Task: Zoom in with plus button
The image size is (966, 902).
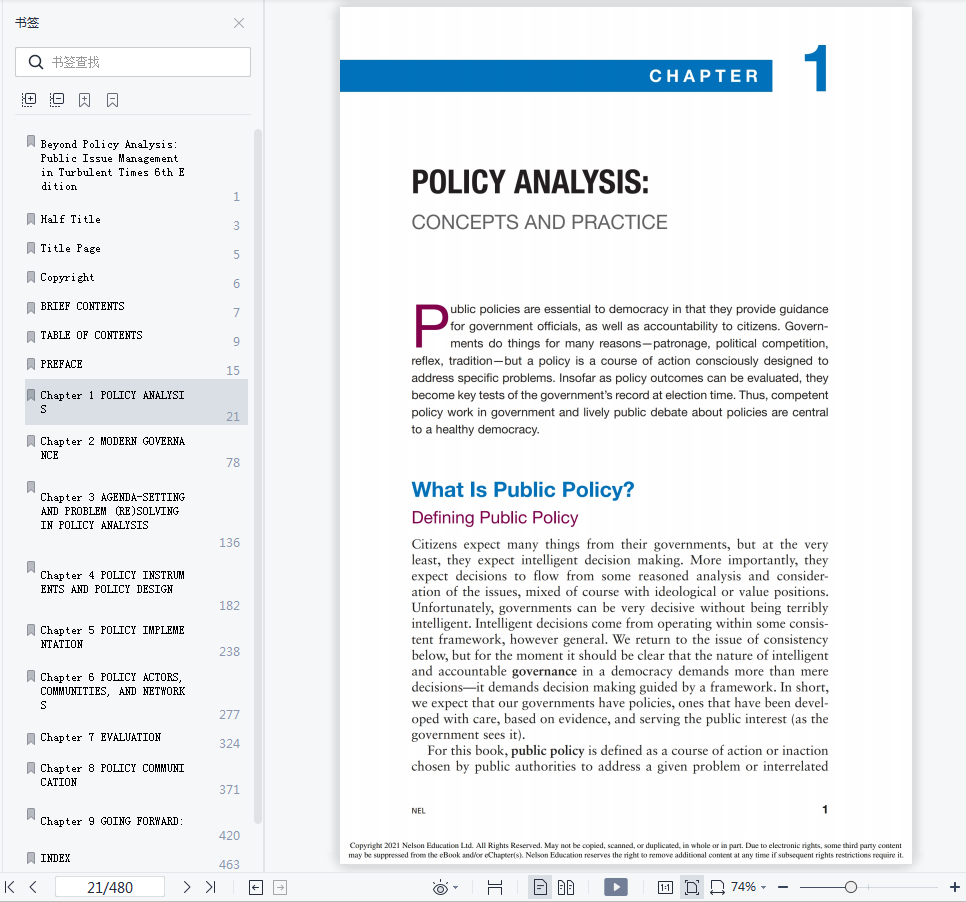Action: point(954,887)
